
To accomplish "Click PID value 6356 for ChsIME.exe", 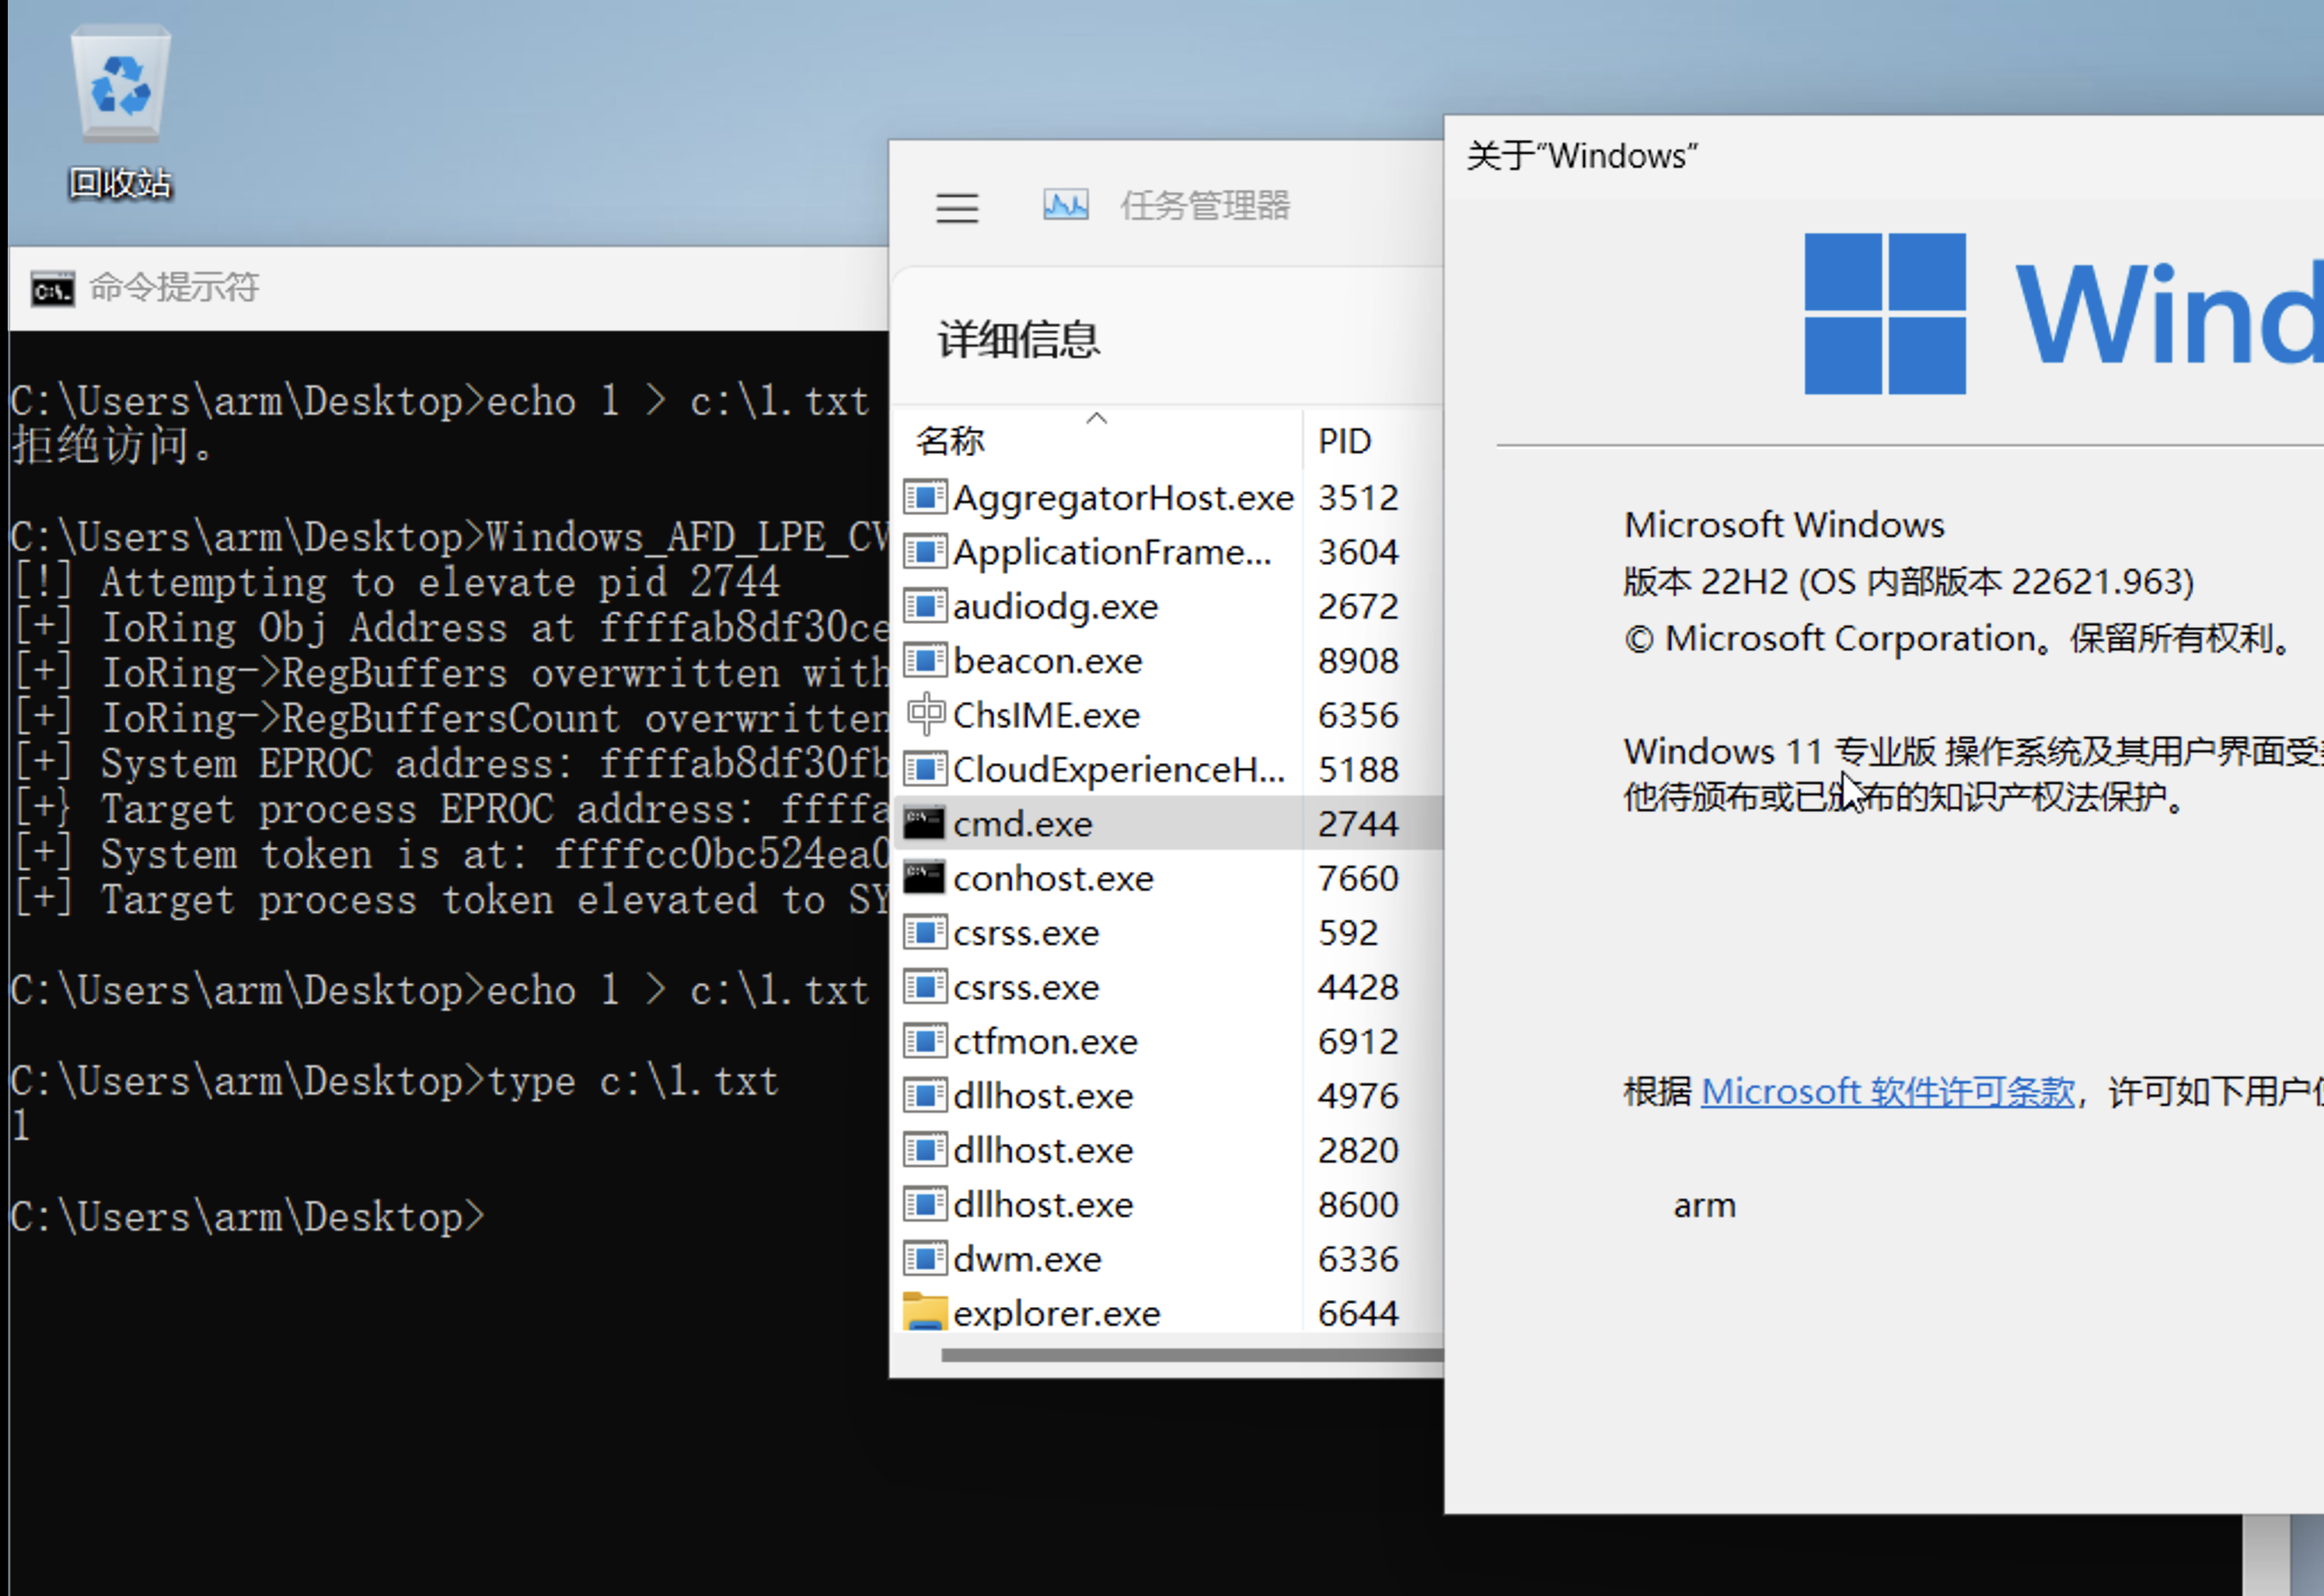I will pyautogui.click(x=1357, y=715).
